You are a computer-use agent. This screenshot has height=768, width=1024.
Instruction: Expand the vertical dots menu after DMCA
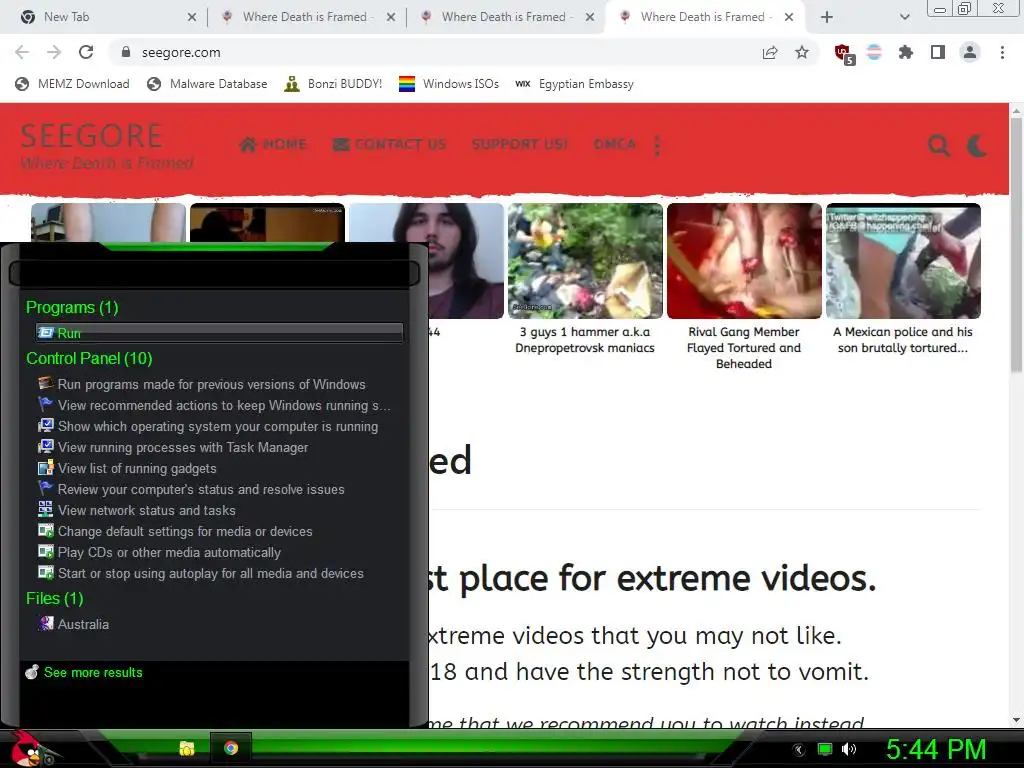click(658, 145)
